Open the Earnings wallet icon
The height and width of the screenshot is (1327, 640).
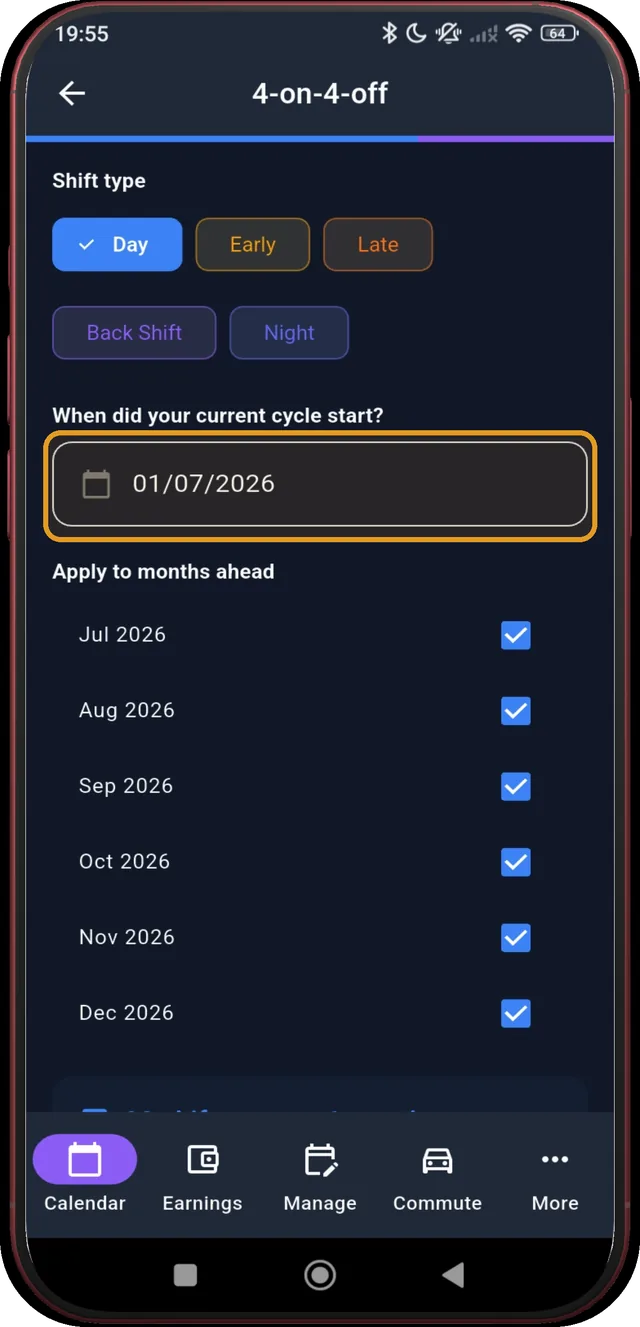(202, 1160)
